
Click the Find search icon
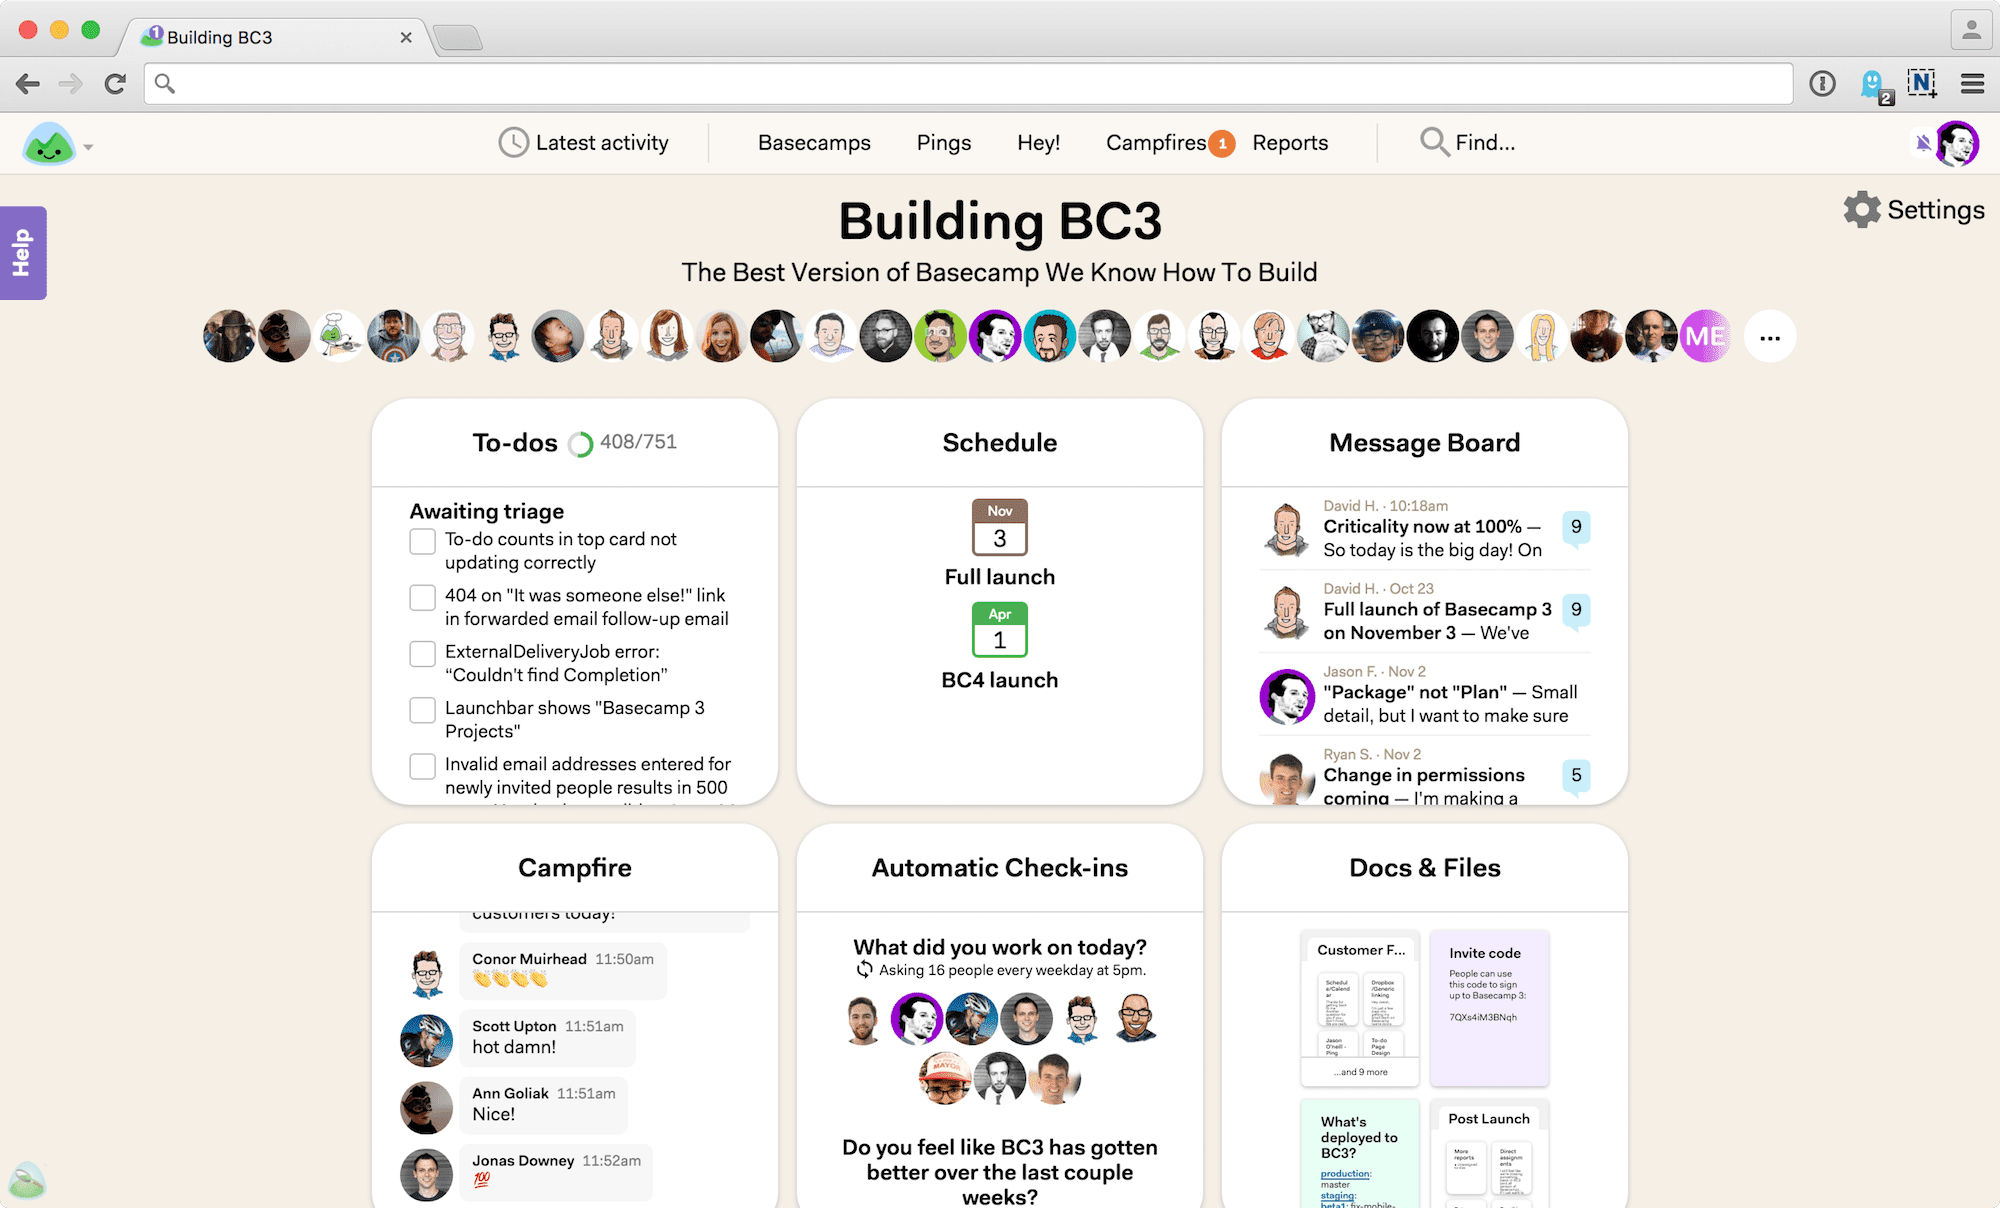point(1430,140)
